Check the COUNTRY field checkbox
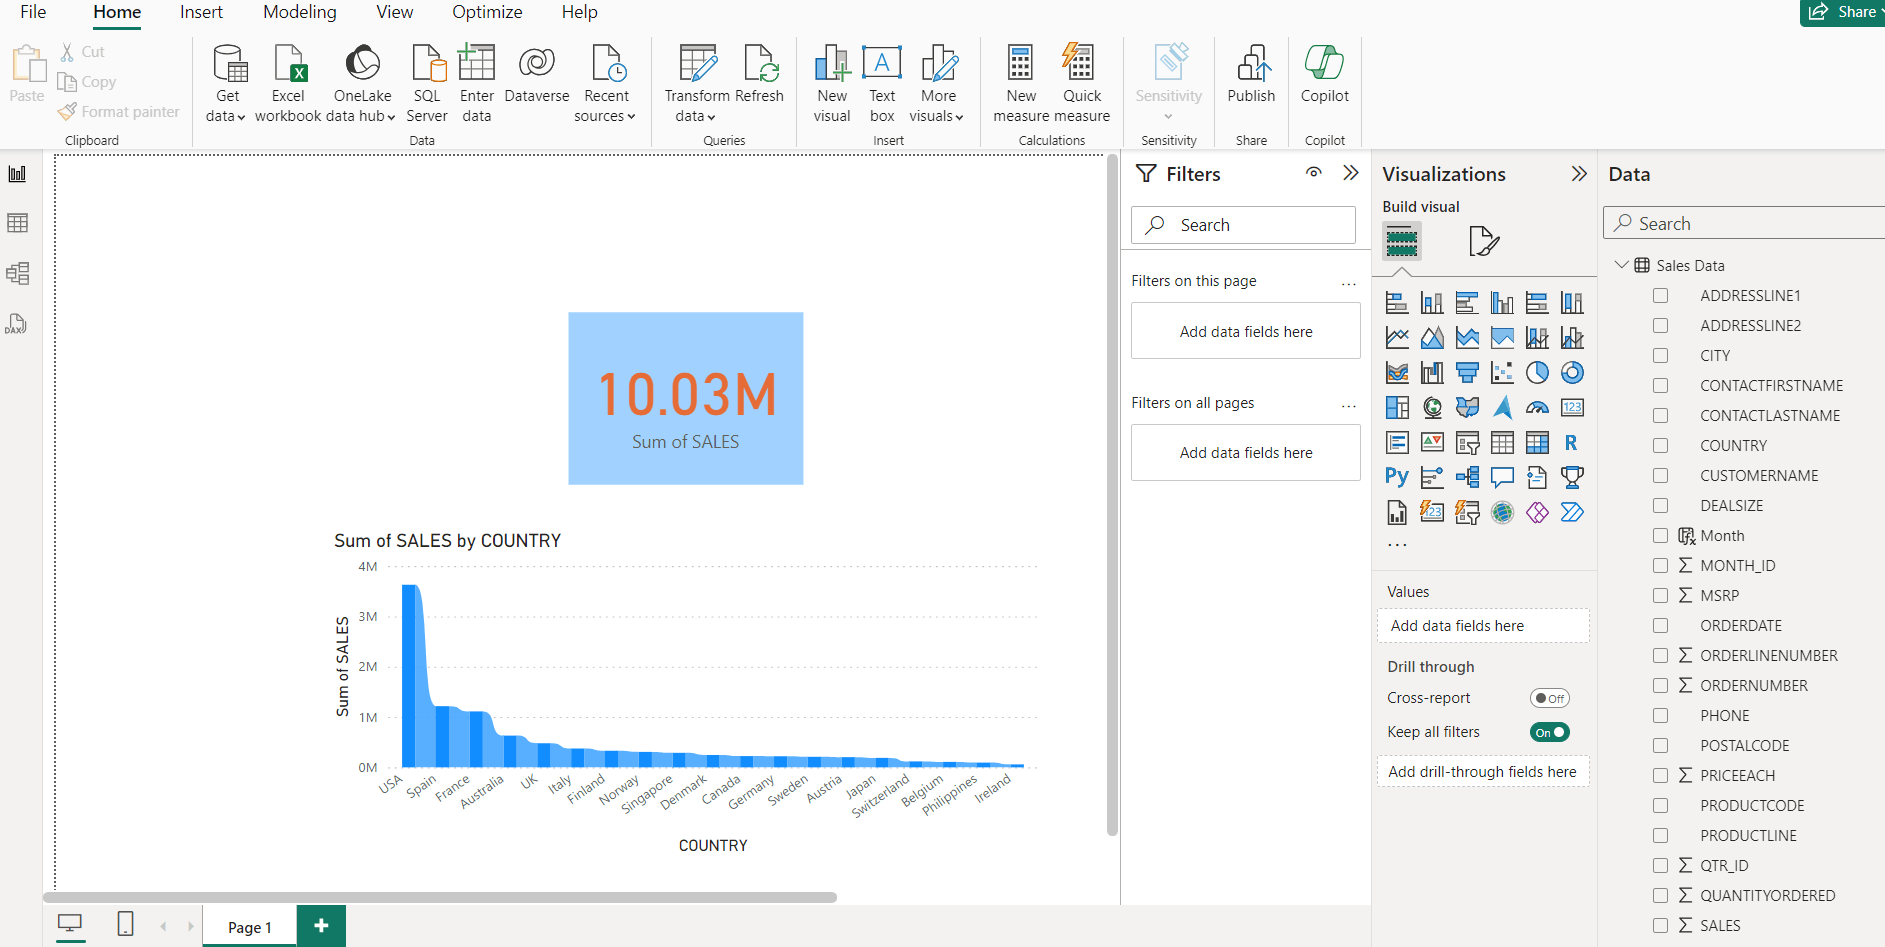This screenshot has height=947, width=1885. point(1661,445)
